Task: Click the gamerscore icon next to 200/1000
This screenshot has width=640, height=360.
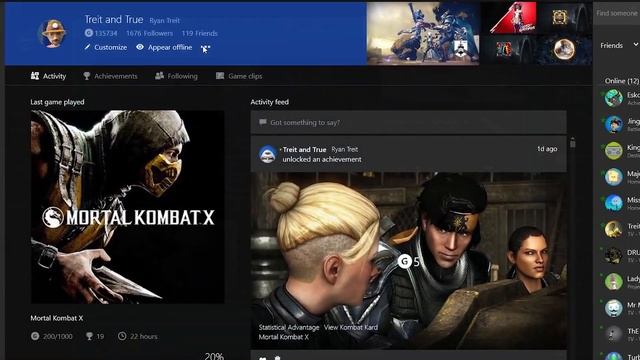Action: coord(35,336)
